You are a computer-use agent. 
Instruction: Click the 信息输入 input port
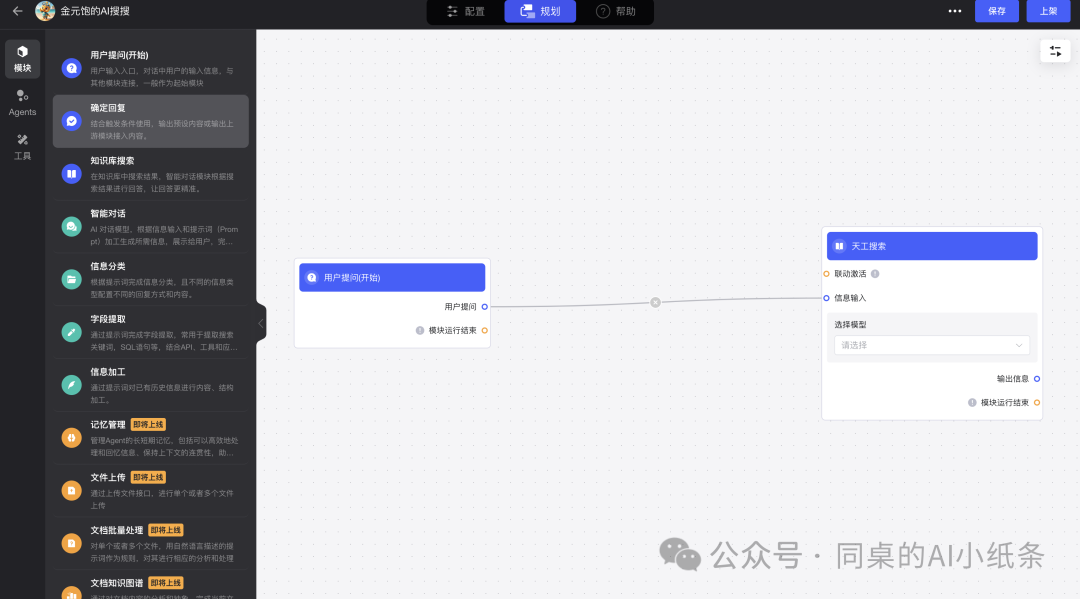point(827,298)
